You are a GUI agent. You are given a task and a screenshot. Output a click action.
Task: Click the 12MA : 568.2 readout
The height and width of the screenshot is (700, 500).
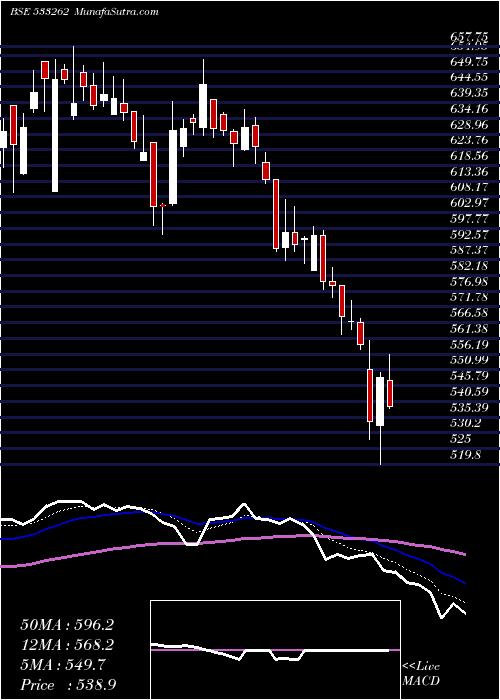click(x=67, y=645)
